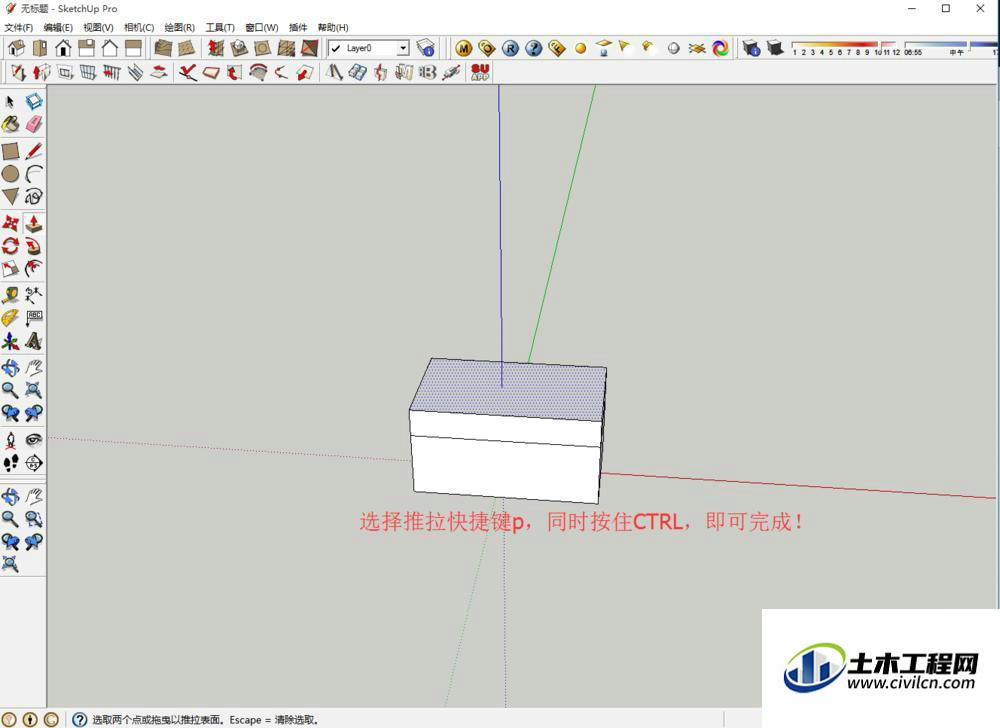Image resolution: width=1000 pixels, height=728 pixels.
Task: Open the 视图(V) menu
Action: point(98,27)
